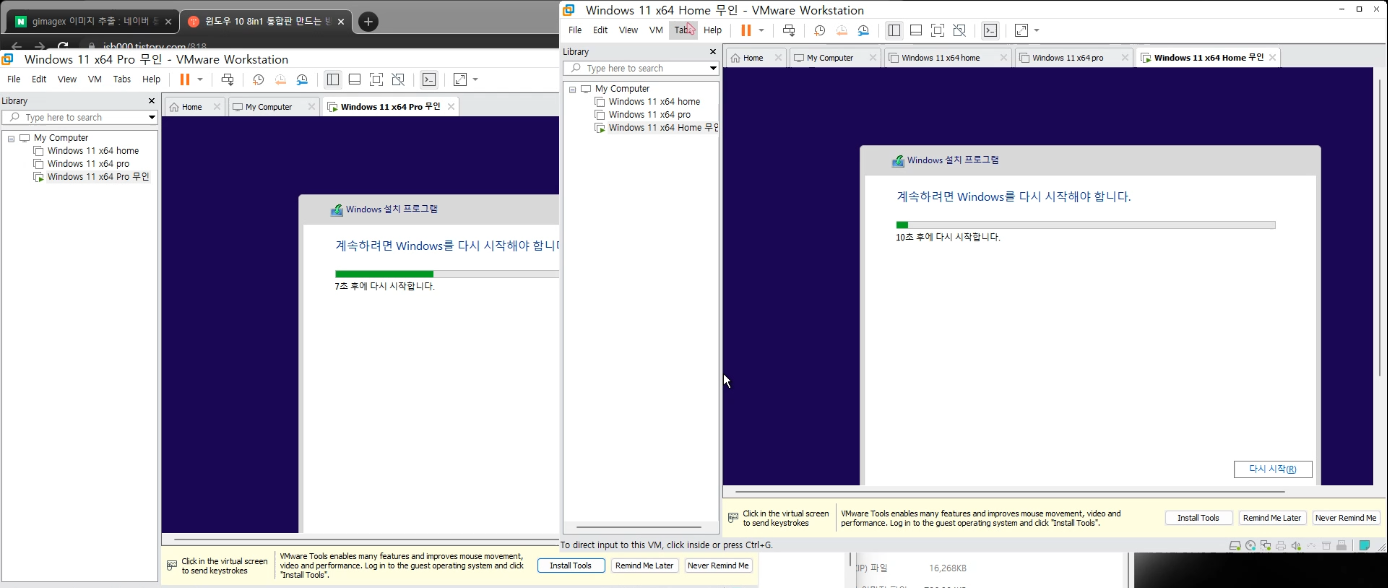The image size is (1388, 588).
Task: Revert to snapshot in the Home window toolbar
Action: click(842, 30)
